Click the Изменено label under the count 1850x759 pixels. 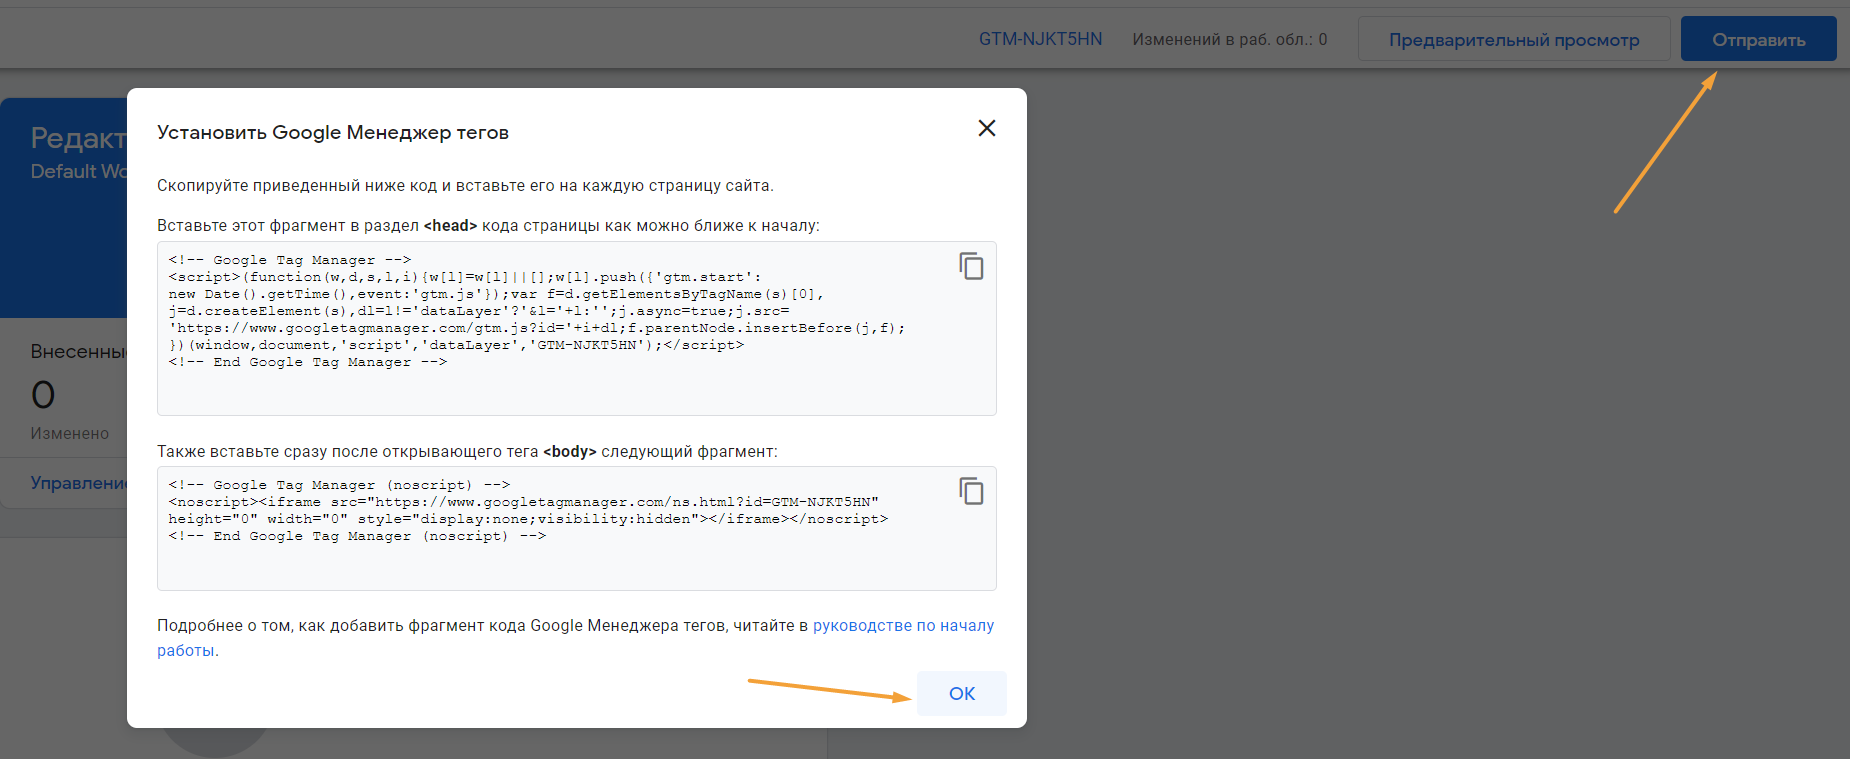(69, 434)
